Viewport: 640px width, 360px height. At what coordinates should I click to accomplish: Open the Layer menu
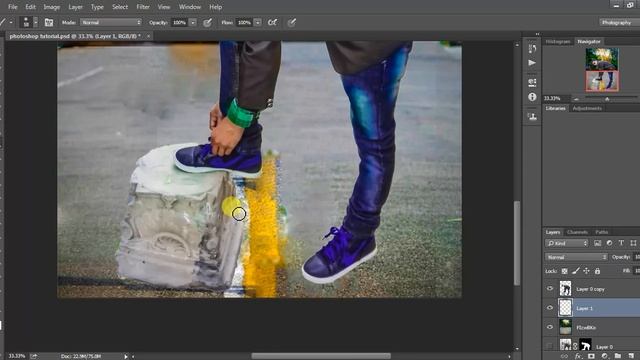click(x=75, y=7)
